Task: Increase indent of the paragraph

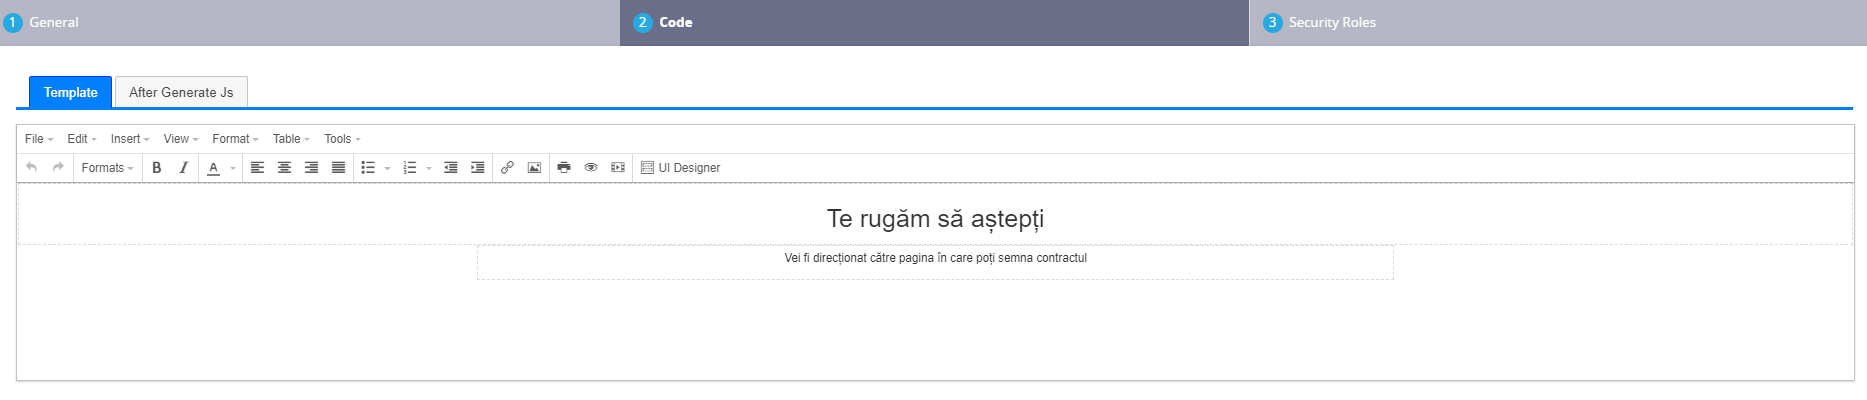Action: [x=478, y=168]
